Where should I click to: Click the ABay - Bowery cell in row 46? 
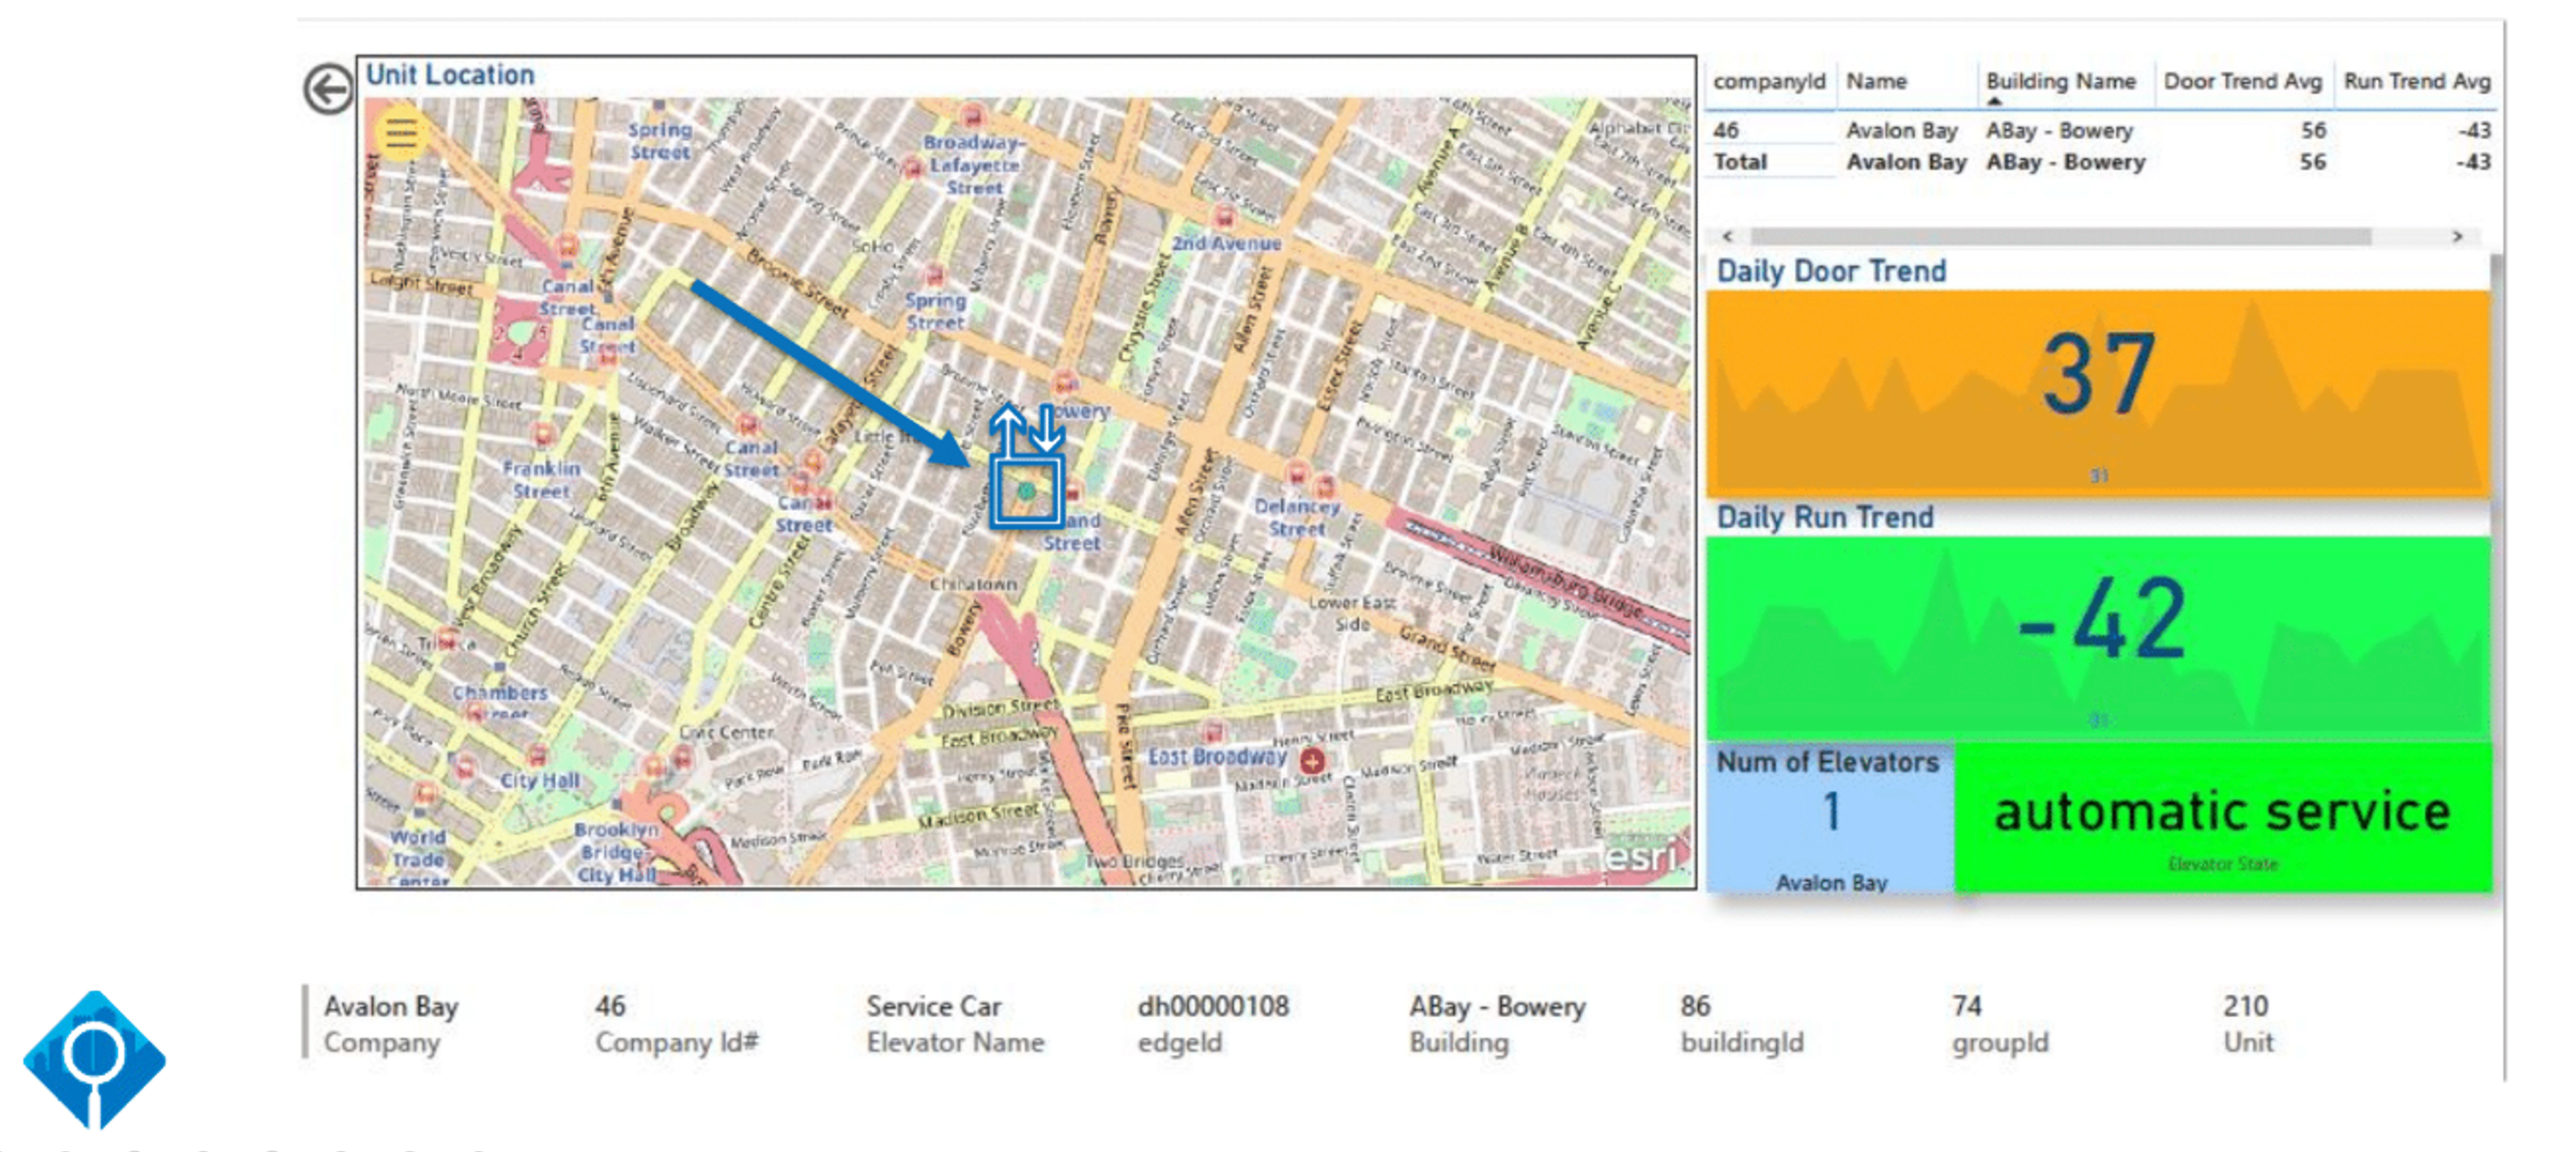2059,131
